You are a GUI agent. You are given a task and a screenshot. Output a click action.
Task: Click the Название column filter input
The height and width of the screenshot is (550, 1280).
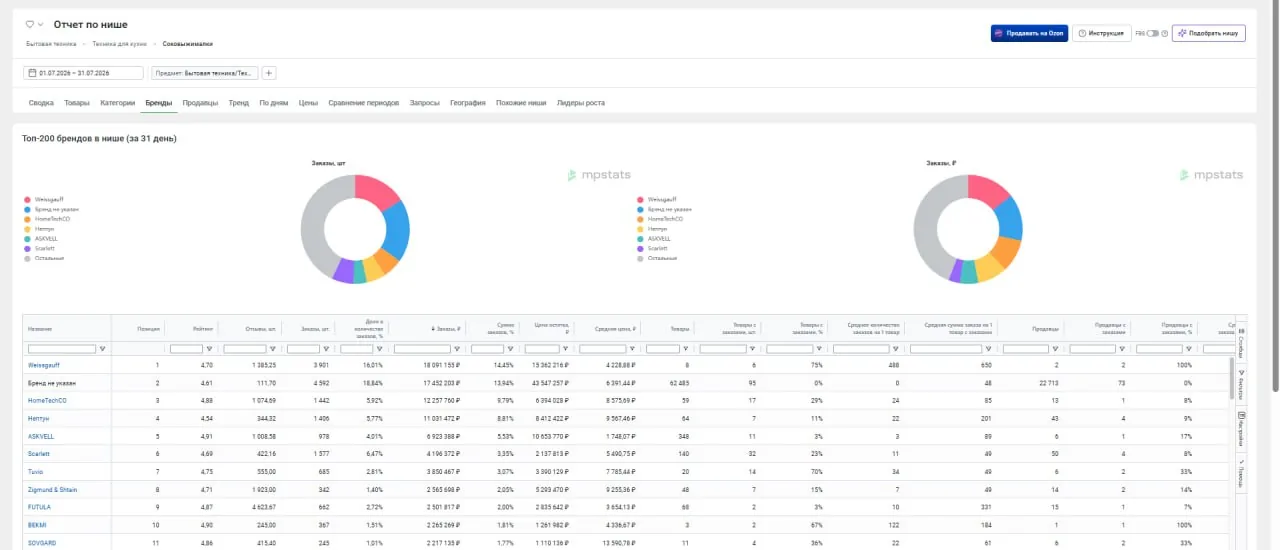click(62, 349)
